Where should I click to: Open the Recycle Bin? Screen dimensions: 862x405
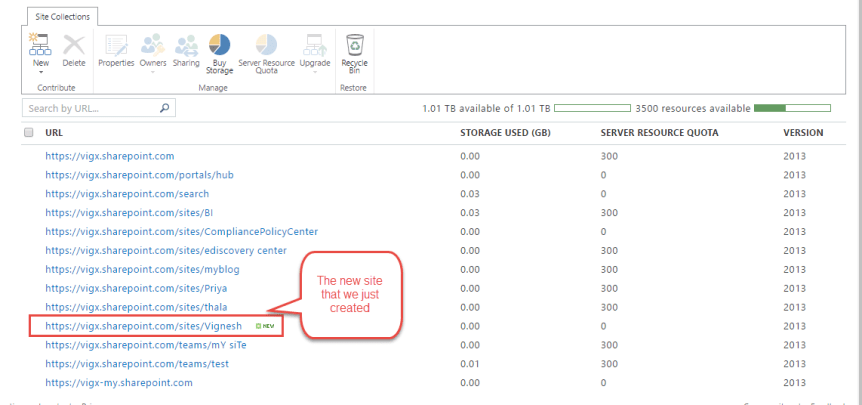355,44
